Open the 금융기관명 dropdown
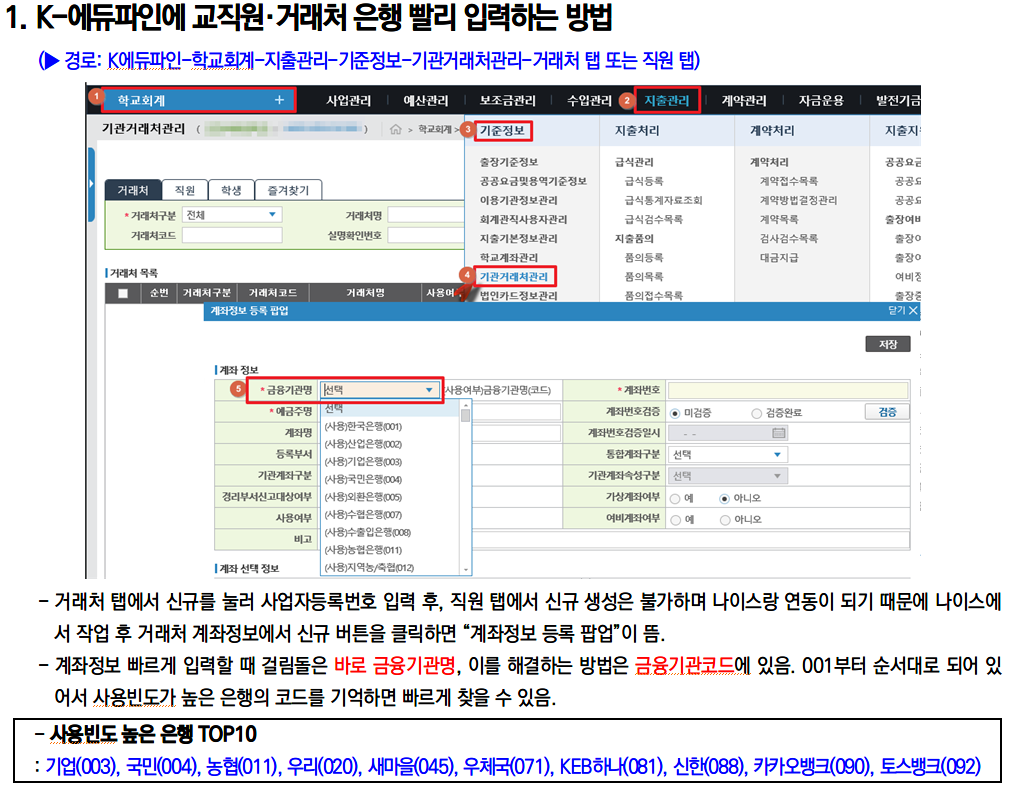The width and height of the screenshot is (1014, 790). click(x=426, y=388)
